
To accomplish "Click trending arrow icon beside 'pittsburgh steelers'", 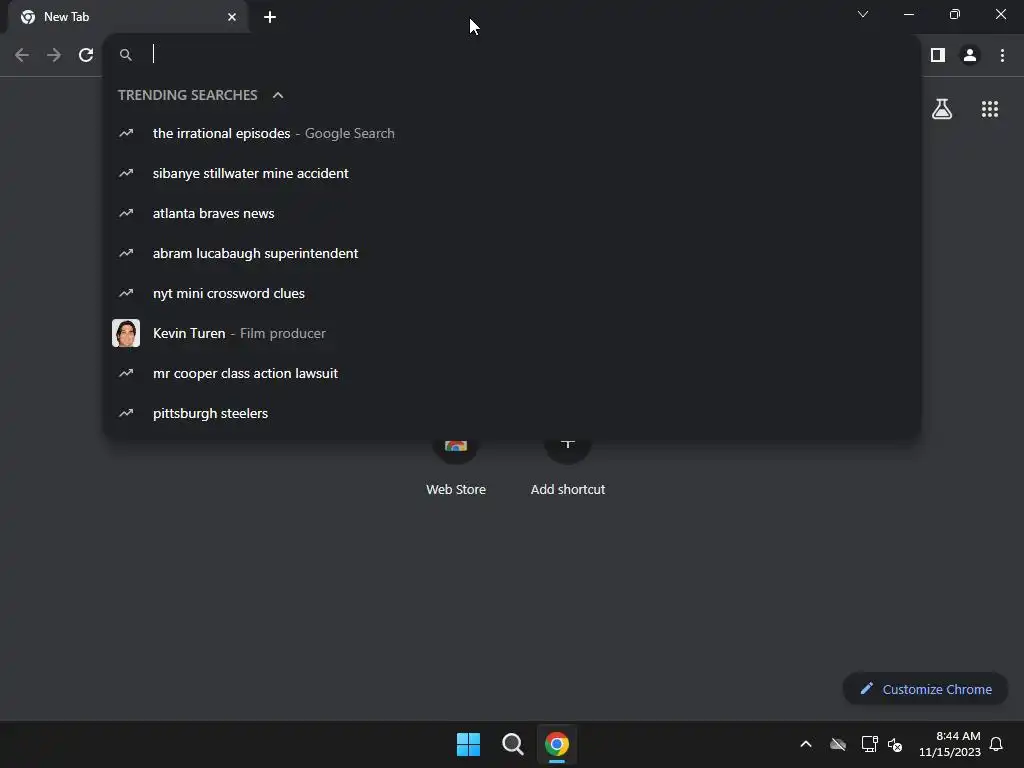I will pyautogui.click(x=126, y=413).
